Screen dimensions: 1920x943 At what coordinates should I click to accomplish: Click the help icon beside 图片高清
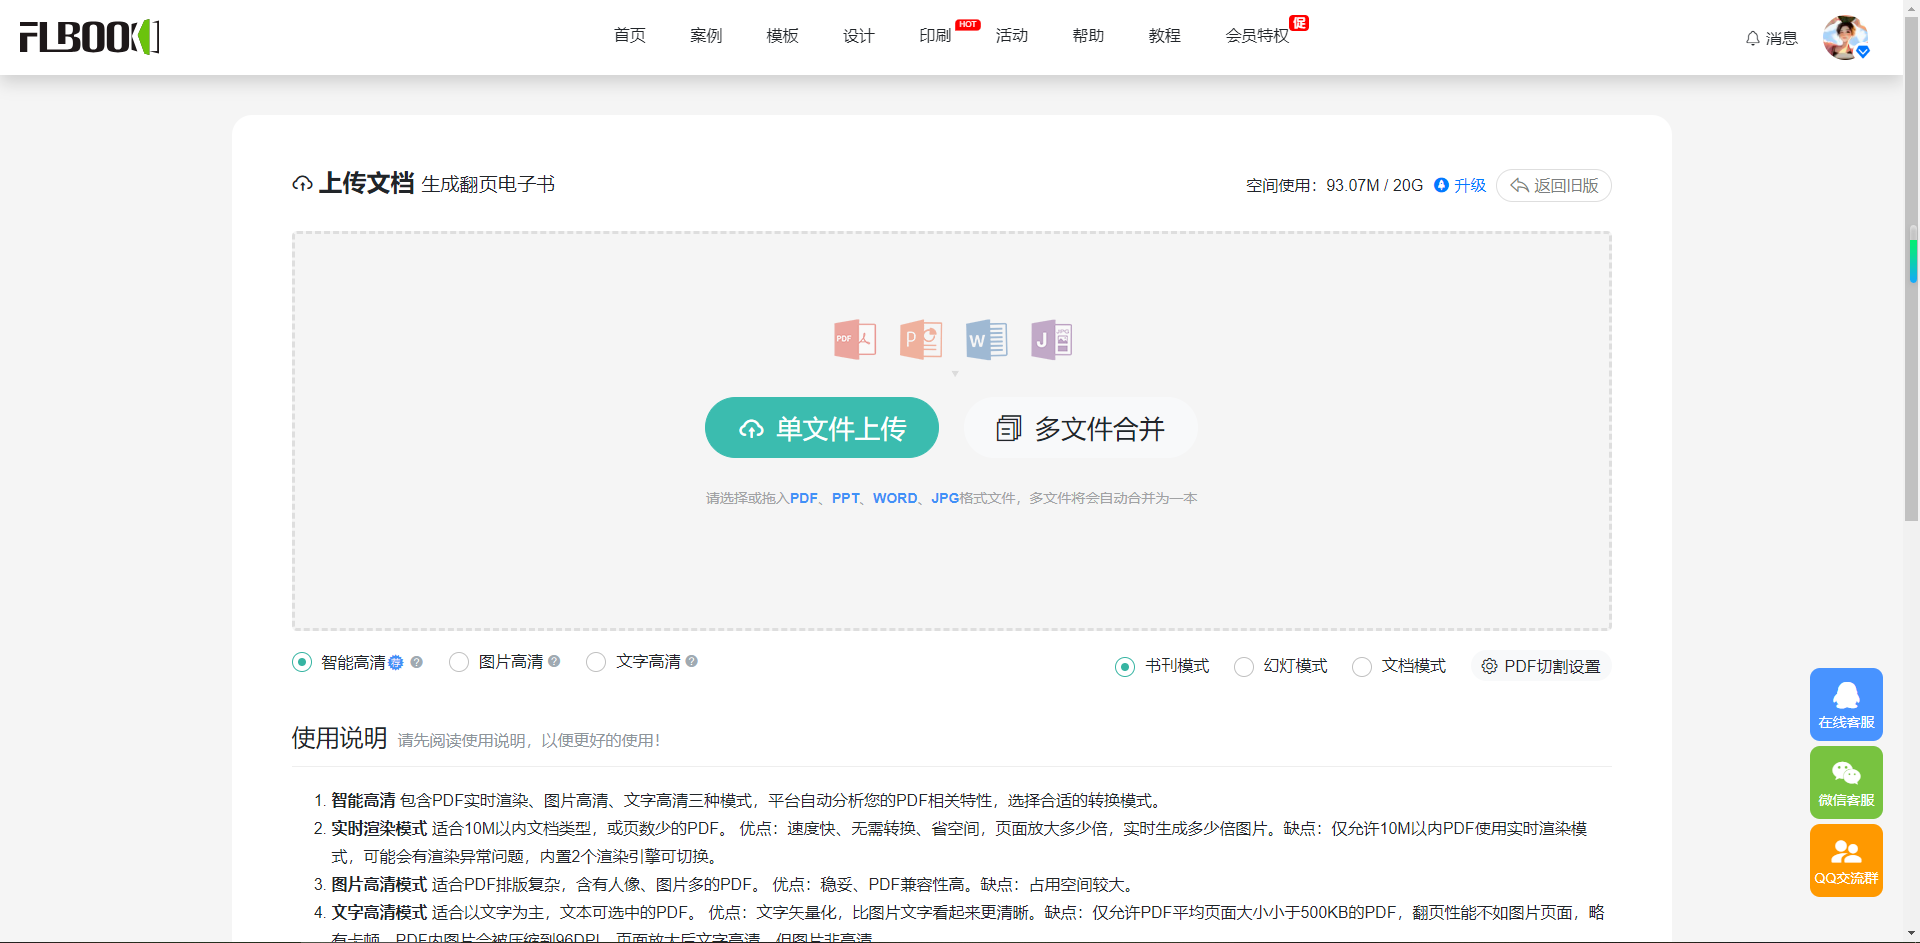tap(554, 662)
